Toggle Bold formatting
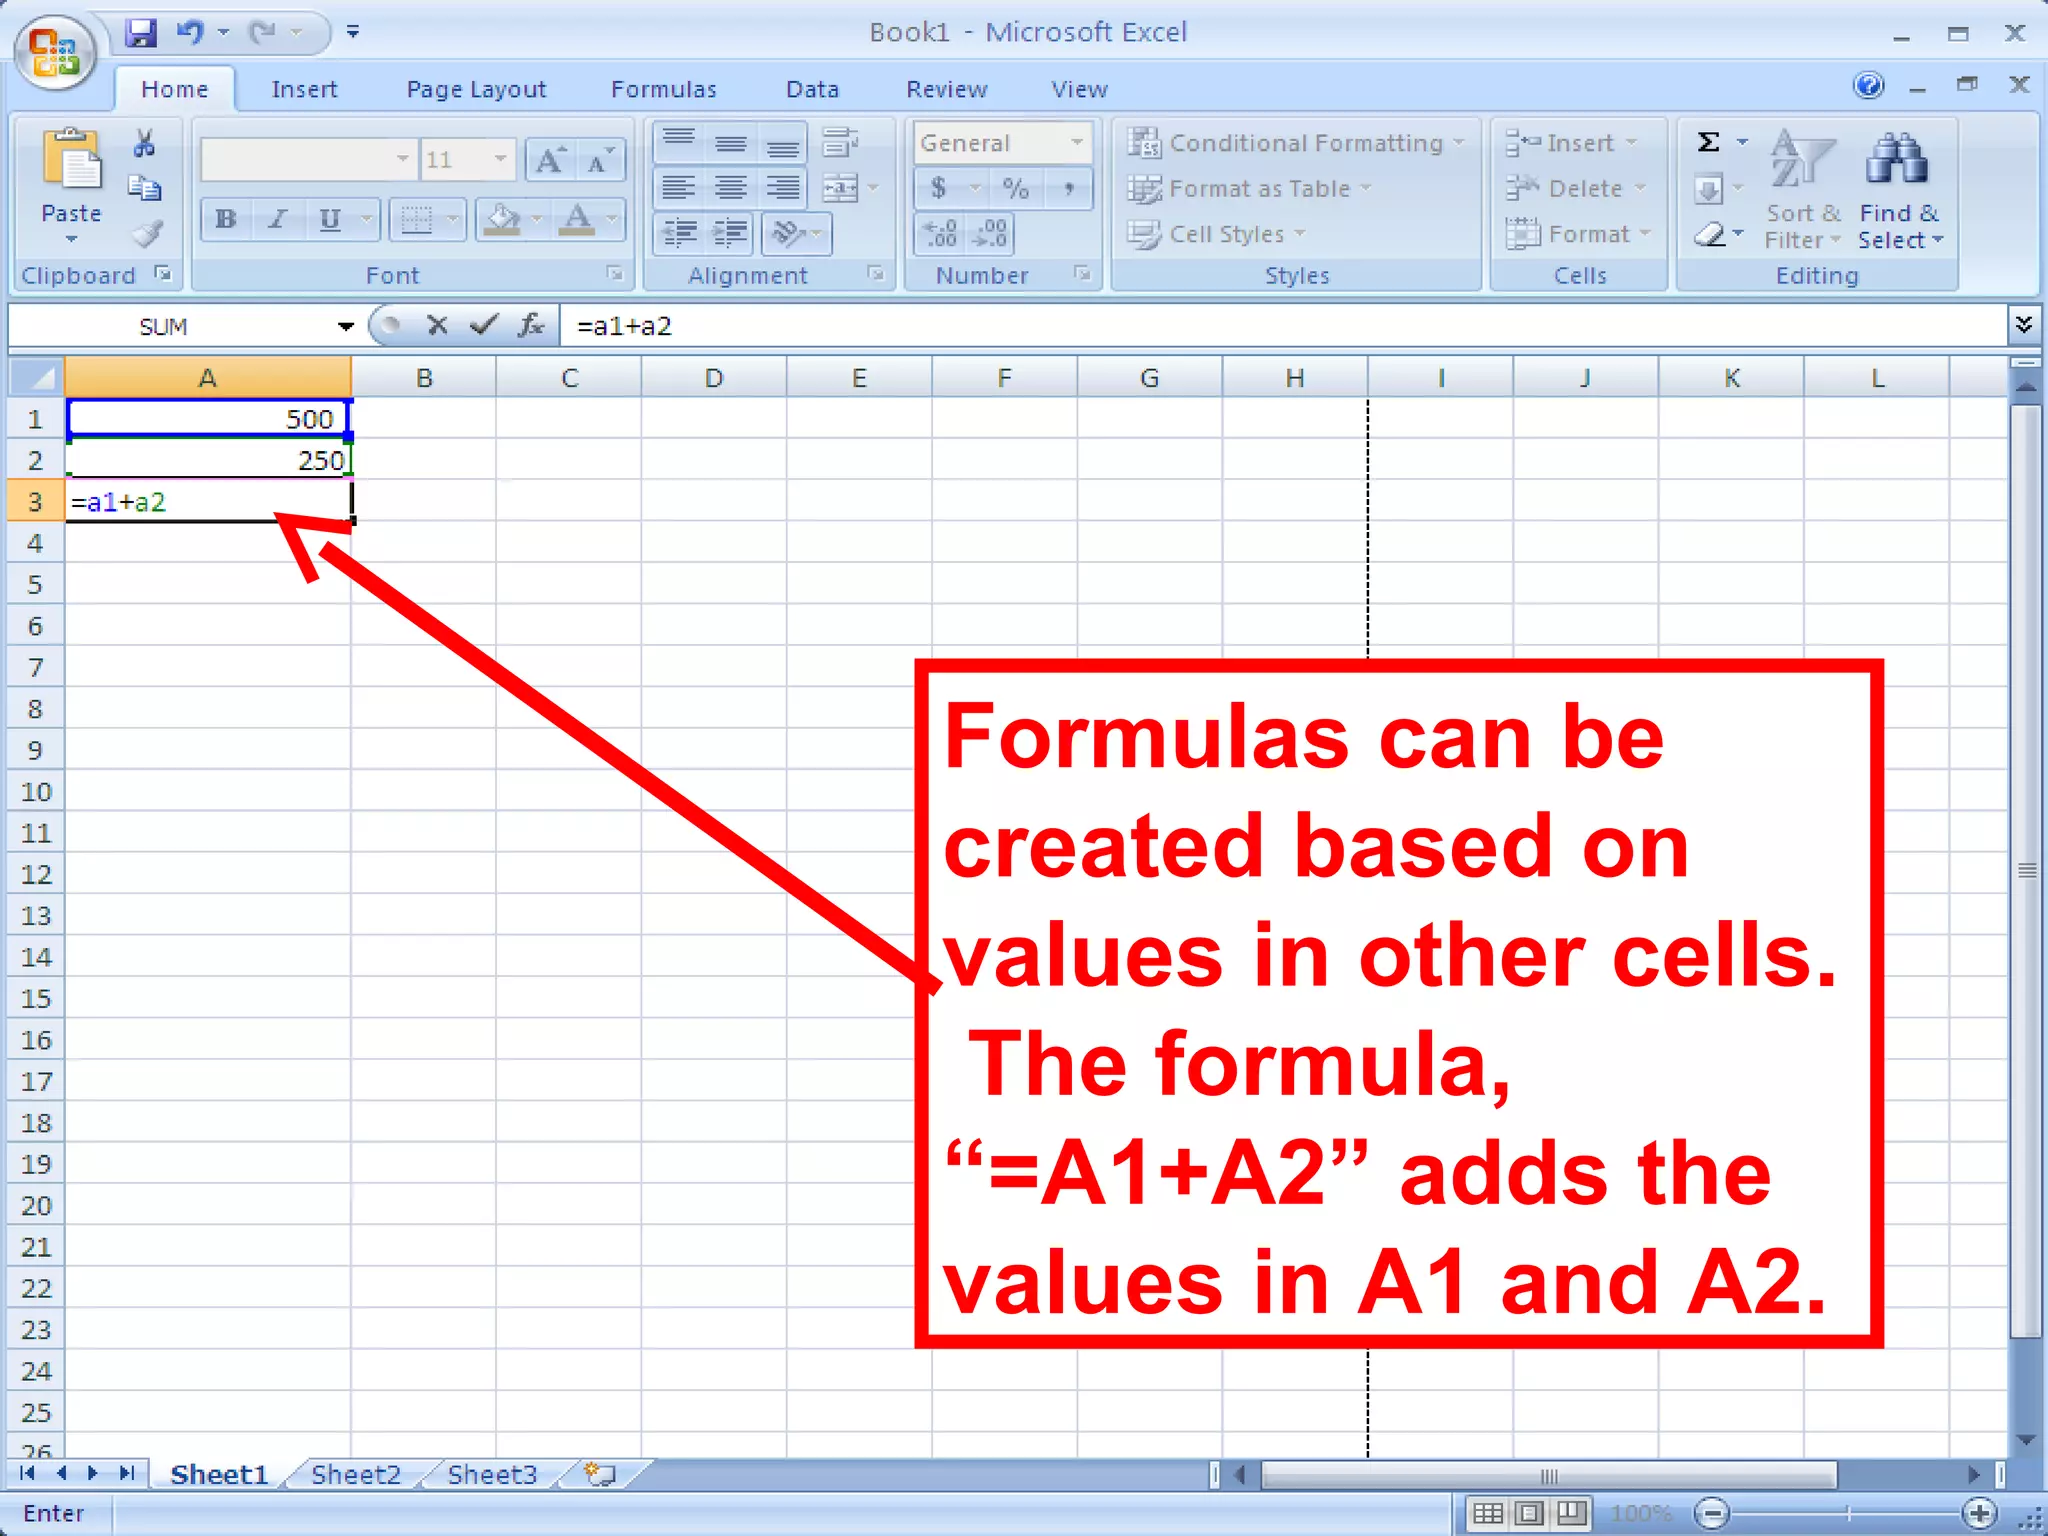 point(226,219)
